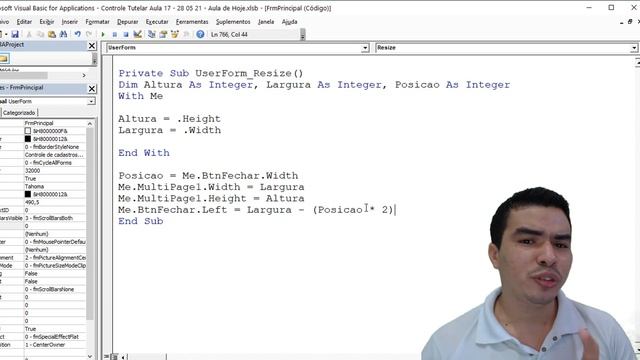Open the Executar menu

pos(157,22)
